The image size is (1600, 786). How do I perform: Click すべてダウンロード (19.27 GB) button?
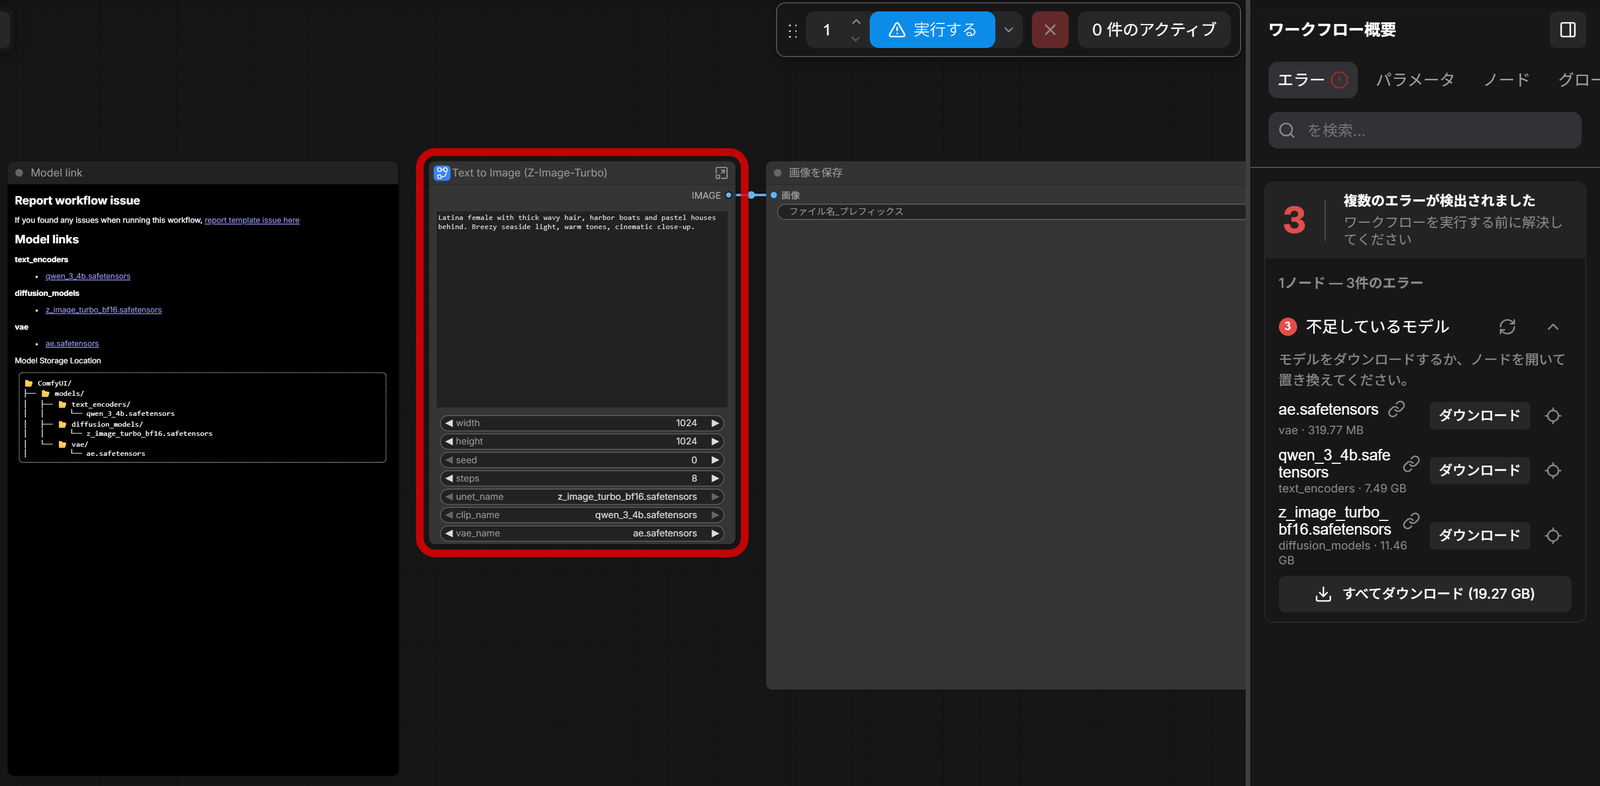click(1425, 594)
